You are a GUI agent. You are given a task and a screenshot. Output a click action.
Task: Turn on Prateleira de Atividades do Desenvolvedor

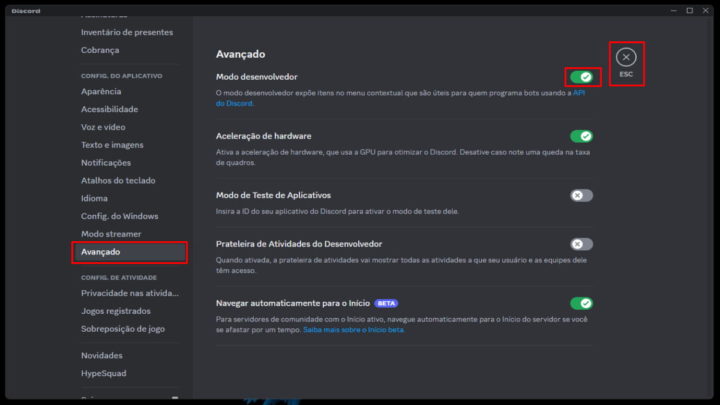pyautogui.click(x=581, y=244)
